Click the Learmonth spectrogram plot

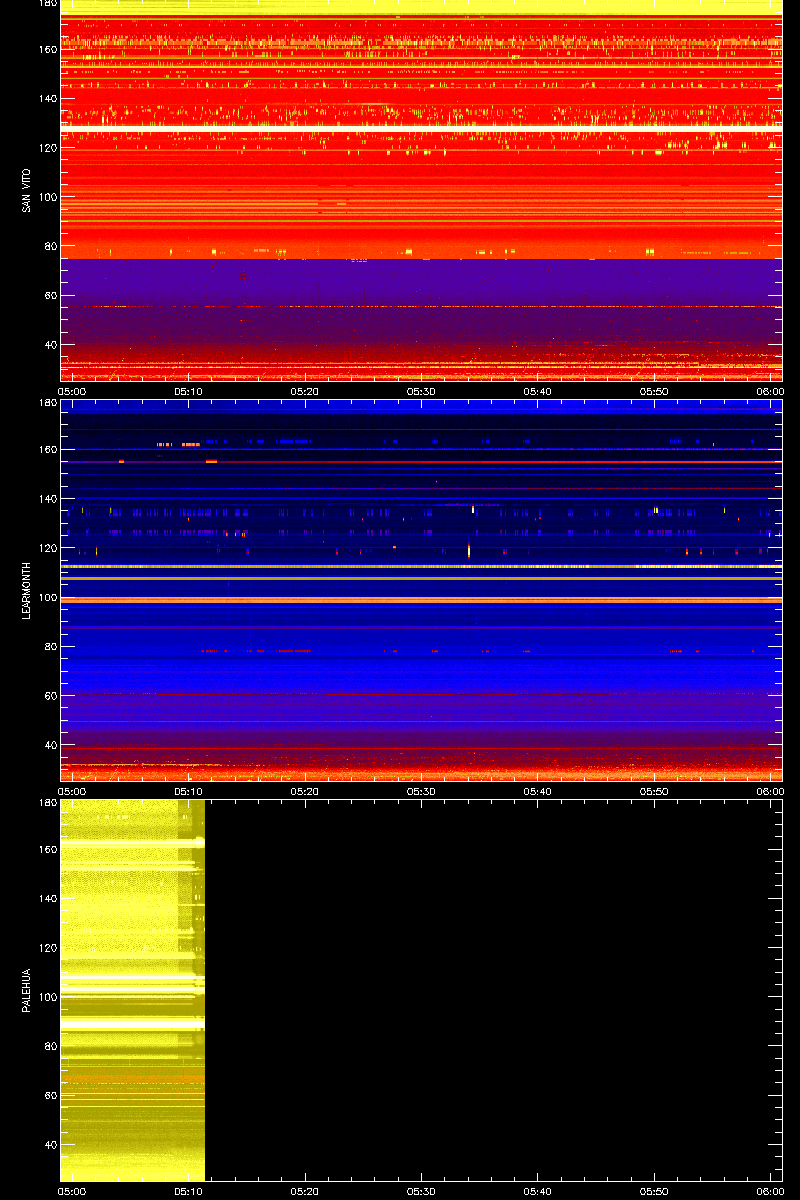[421, 590]
